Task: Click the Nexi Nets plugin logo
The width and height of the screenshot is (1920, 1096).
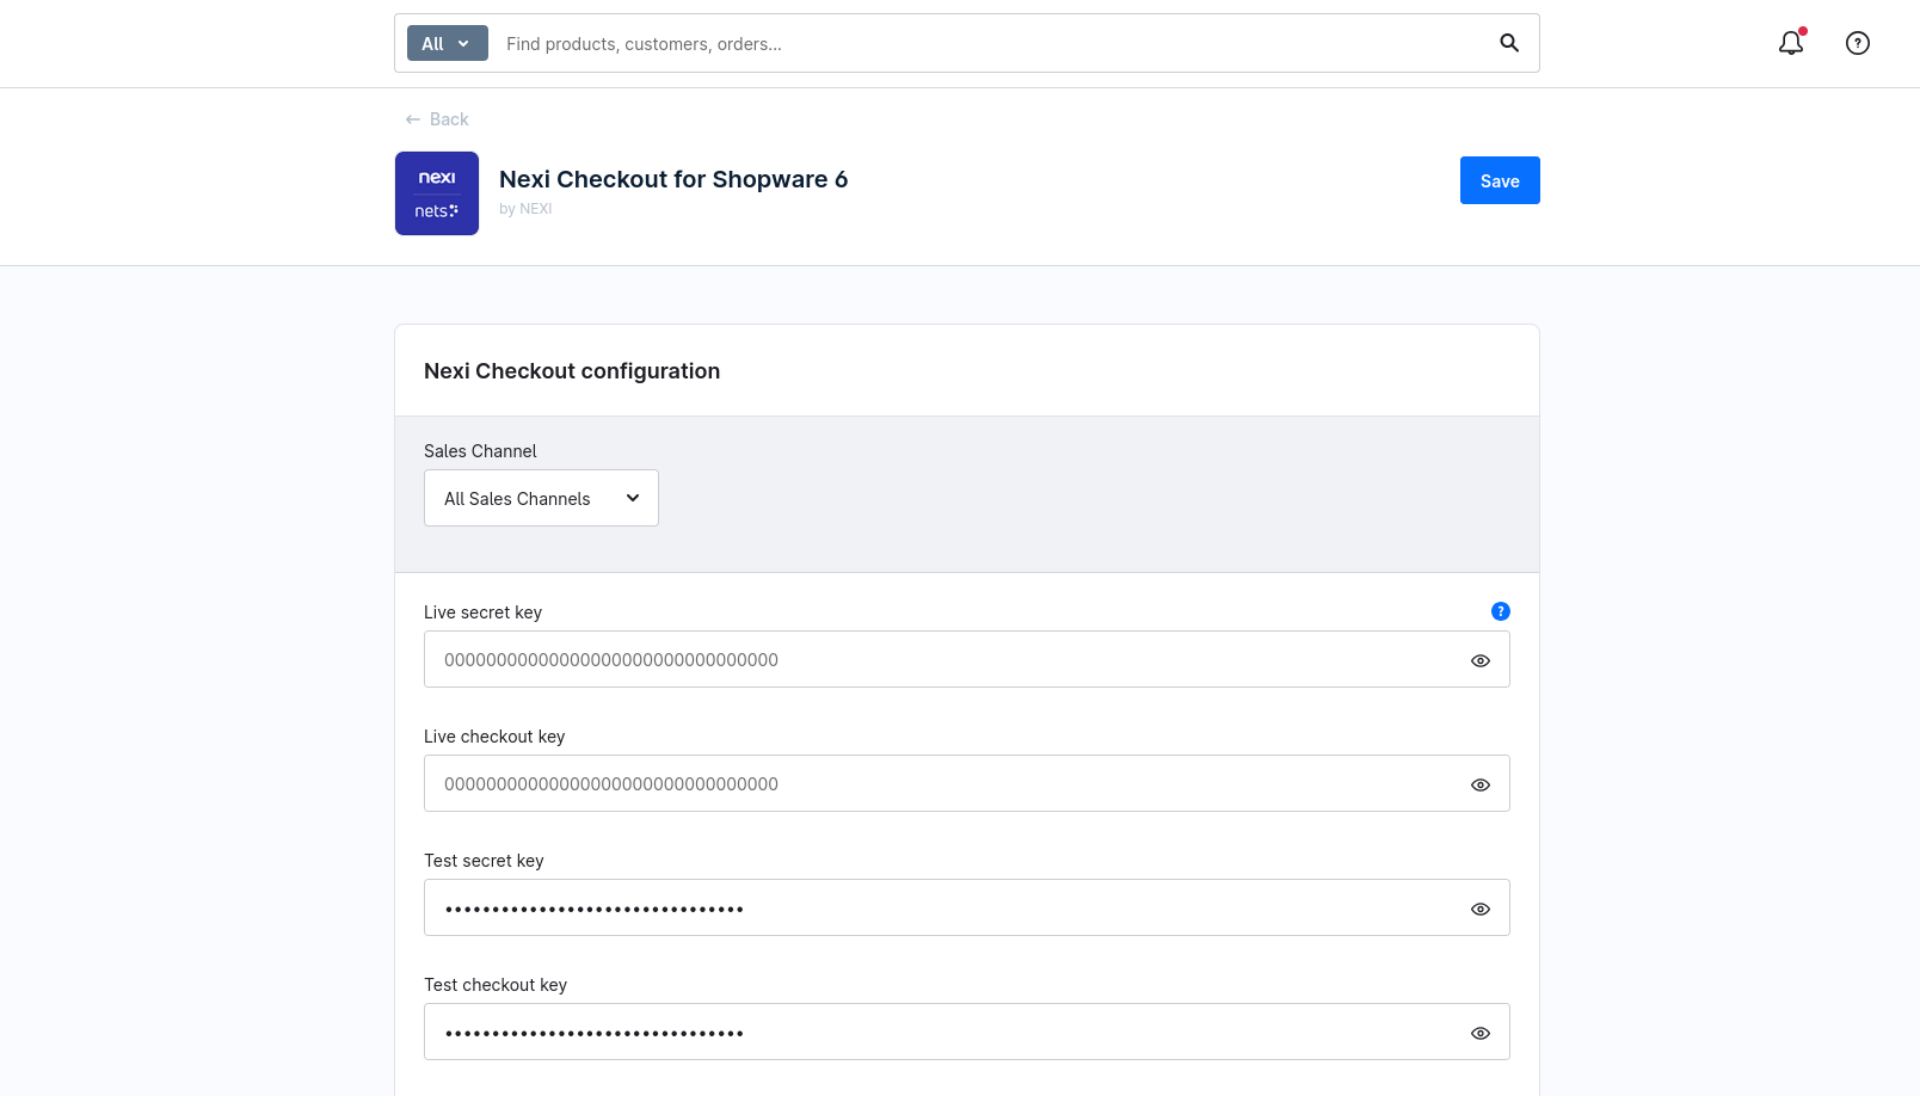Action: [437, 193]
